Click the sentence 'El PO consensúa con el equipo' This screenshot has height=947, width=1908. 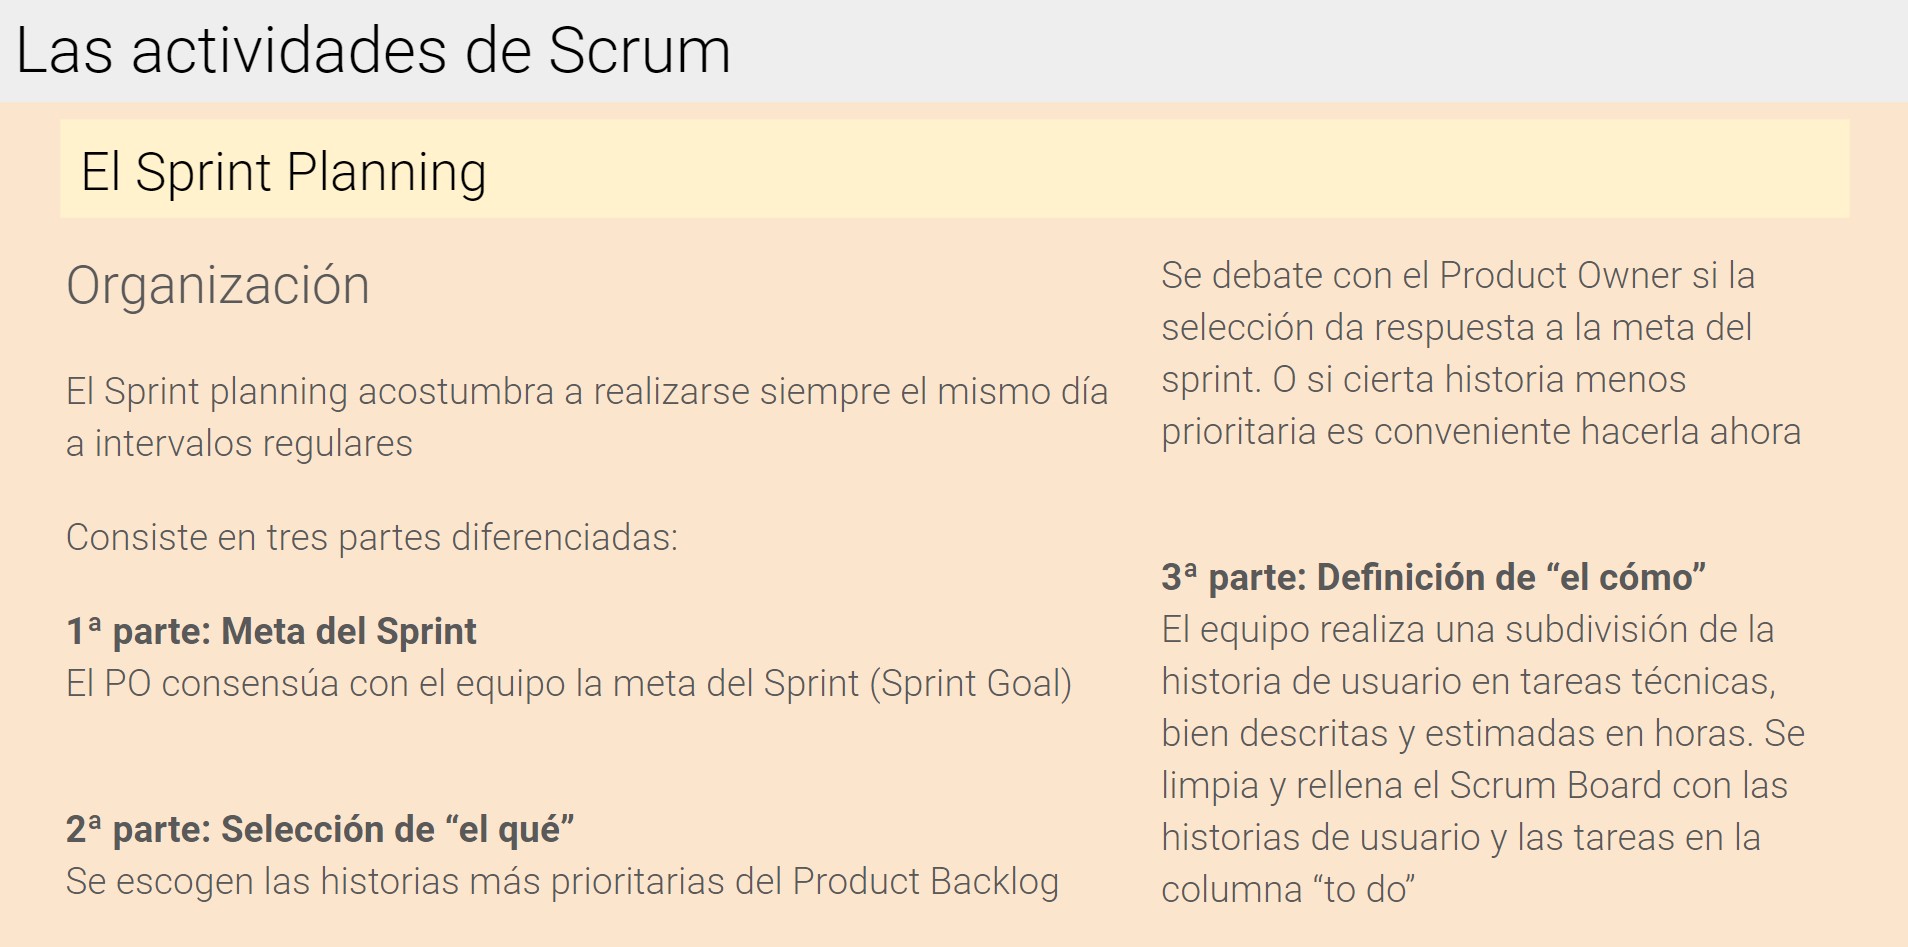[569, 684]
